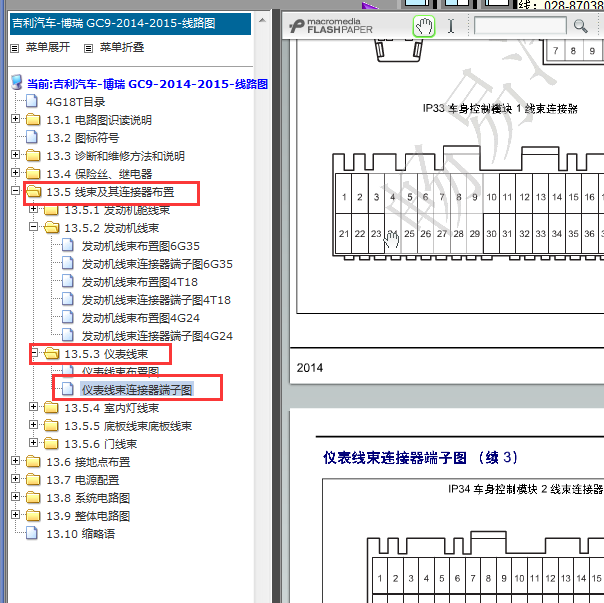Screen dimensions: 604x603
Task: Click the page icon of 13.10 缩略语
Action: [32, 533]
